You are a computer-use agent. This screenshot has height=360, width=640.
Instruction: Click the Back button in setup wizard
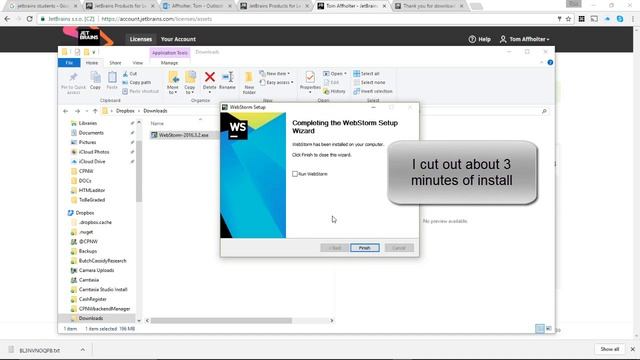tap(334, 248)
